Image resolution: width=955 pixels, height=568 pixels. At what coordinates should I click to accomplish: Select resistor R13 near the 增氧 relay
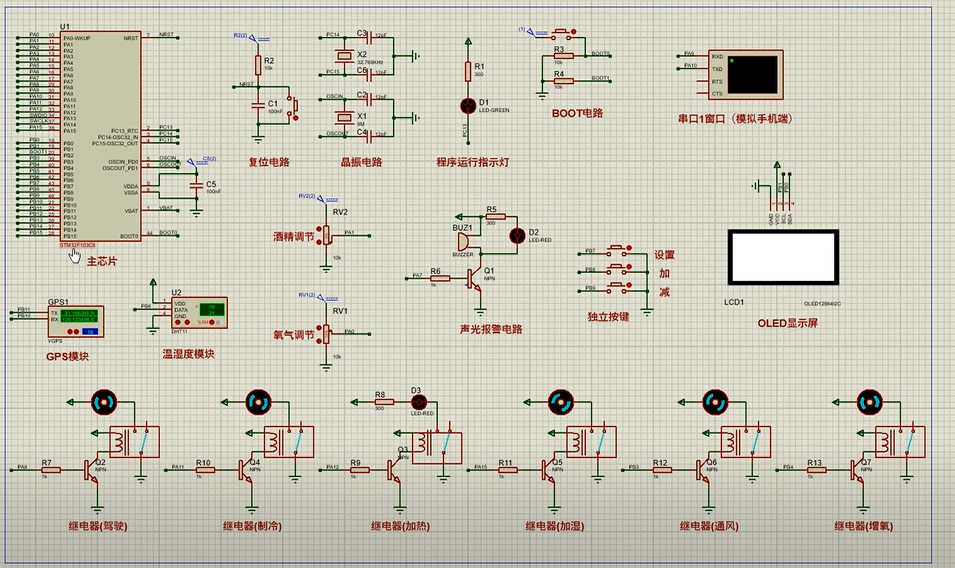click(815, 468)
